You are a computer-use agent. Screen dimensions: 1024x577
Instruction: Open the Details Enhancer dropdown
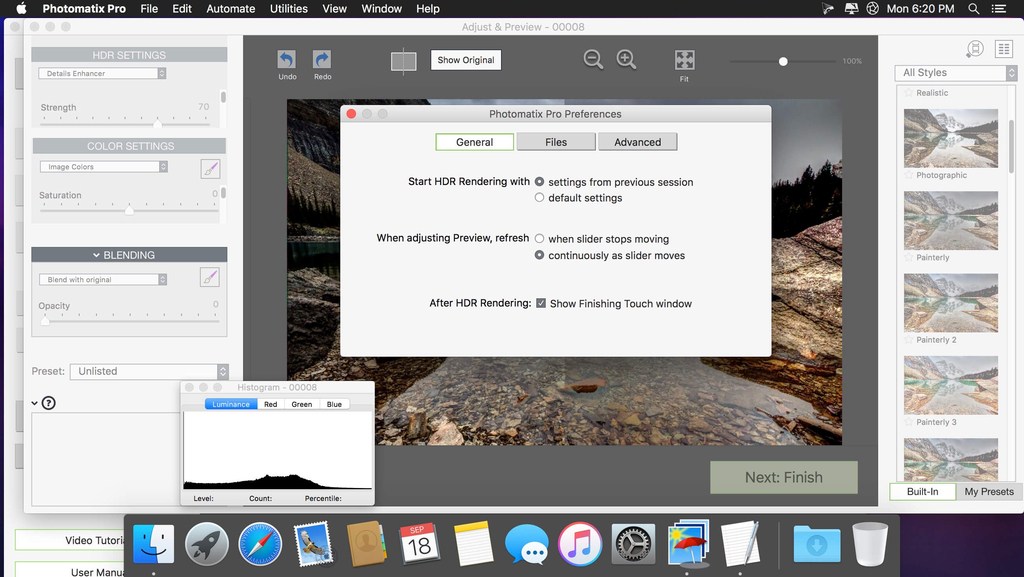103,74
